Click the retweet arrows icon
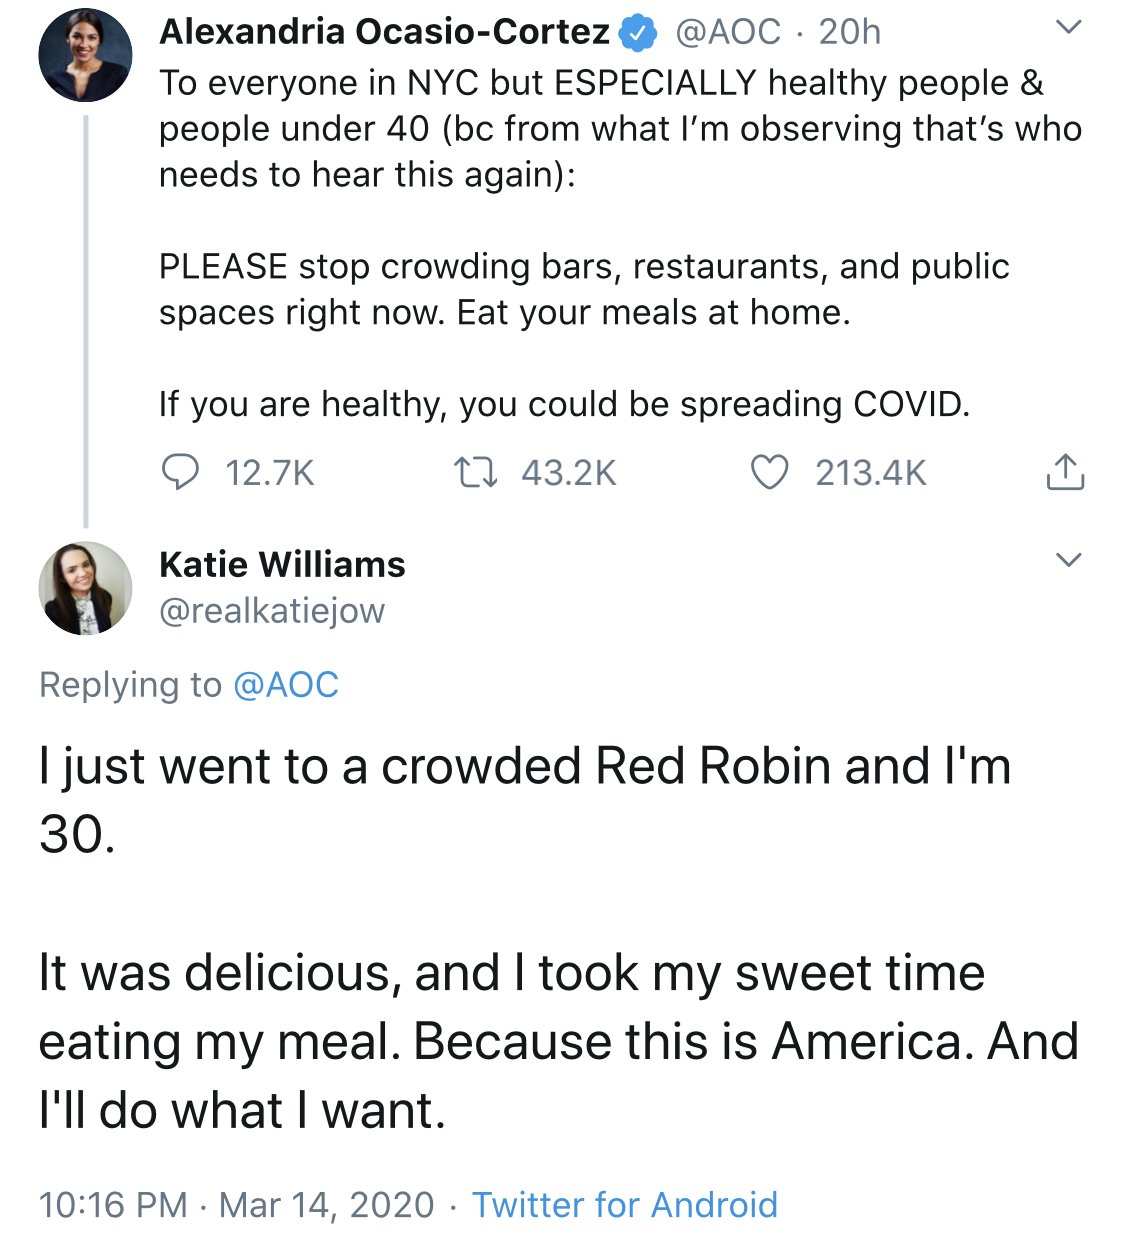Viewport: 1125px width, 1236px height. pyautogui.click(x=475, y=472)
